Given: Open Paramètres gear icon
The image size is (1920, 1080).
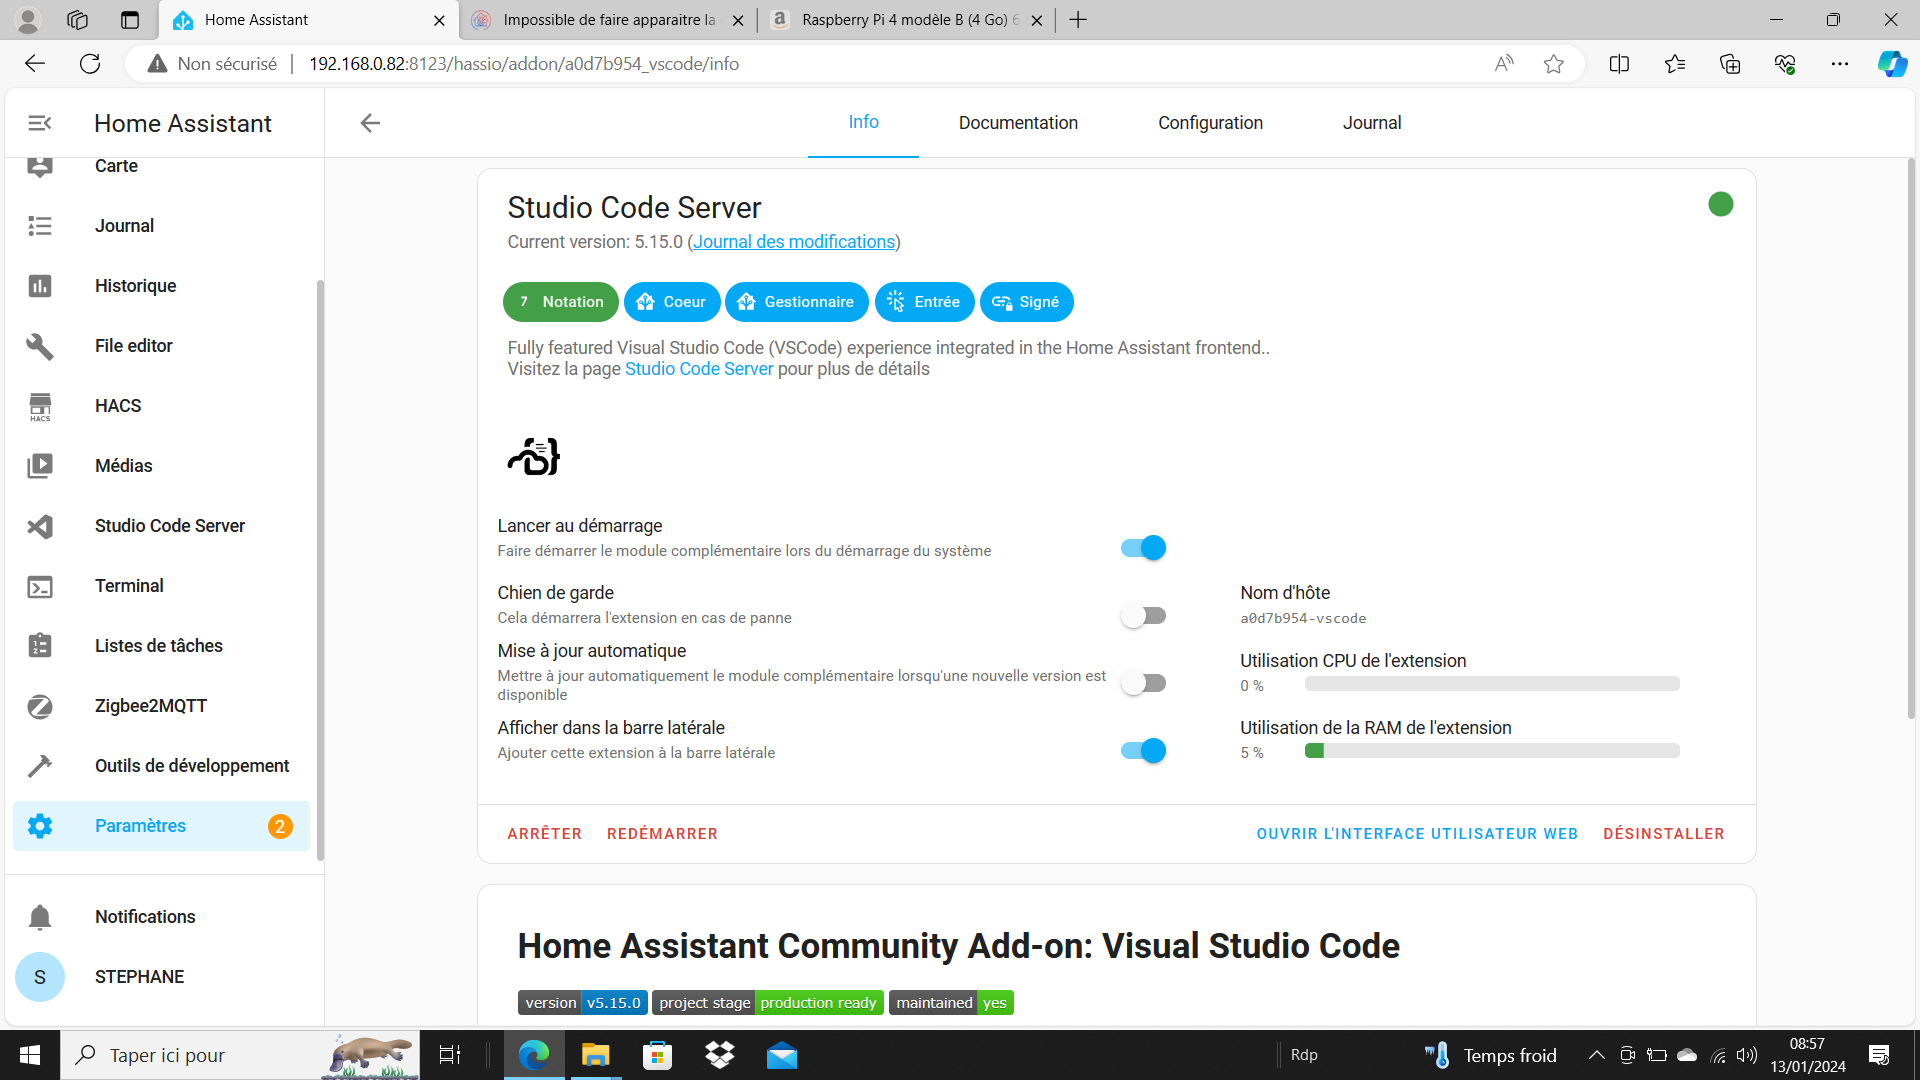Looking at the screenshot, I should tap(40, 826).
